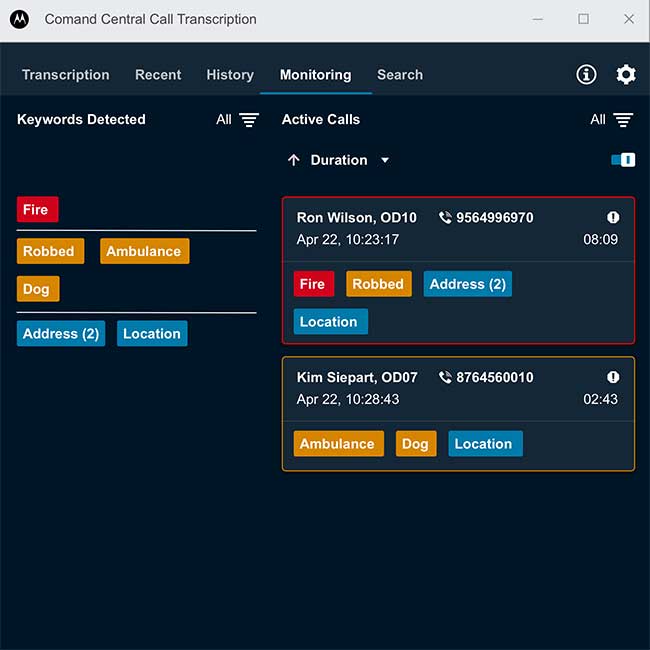Toggle the Active Calls switch
650x650 pixels.
pyautogui.click(x=623, y=160)
